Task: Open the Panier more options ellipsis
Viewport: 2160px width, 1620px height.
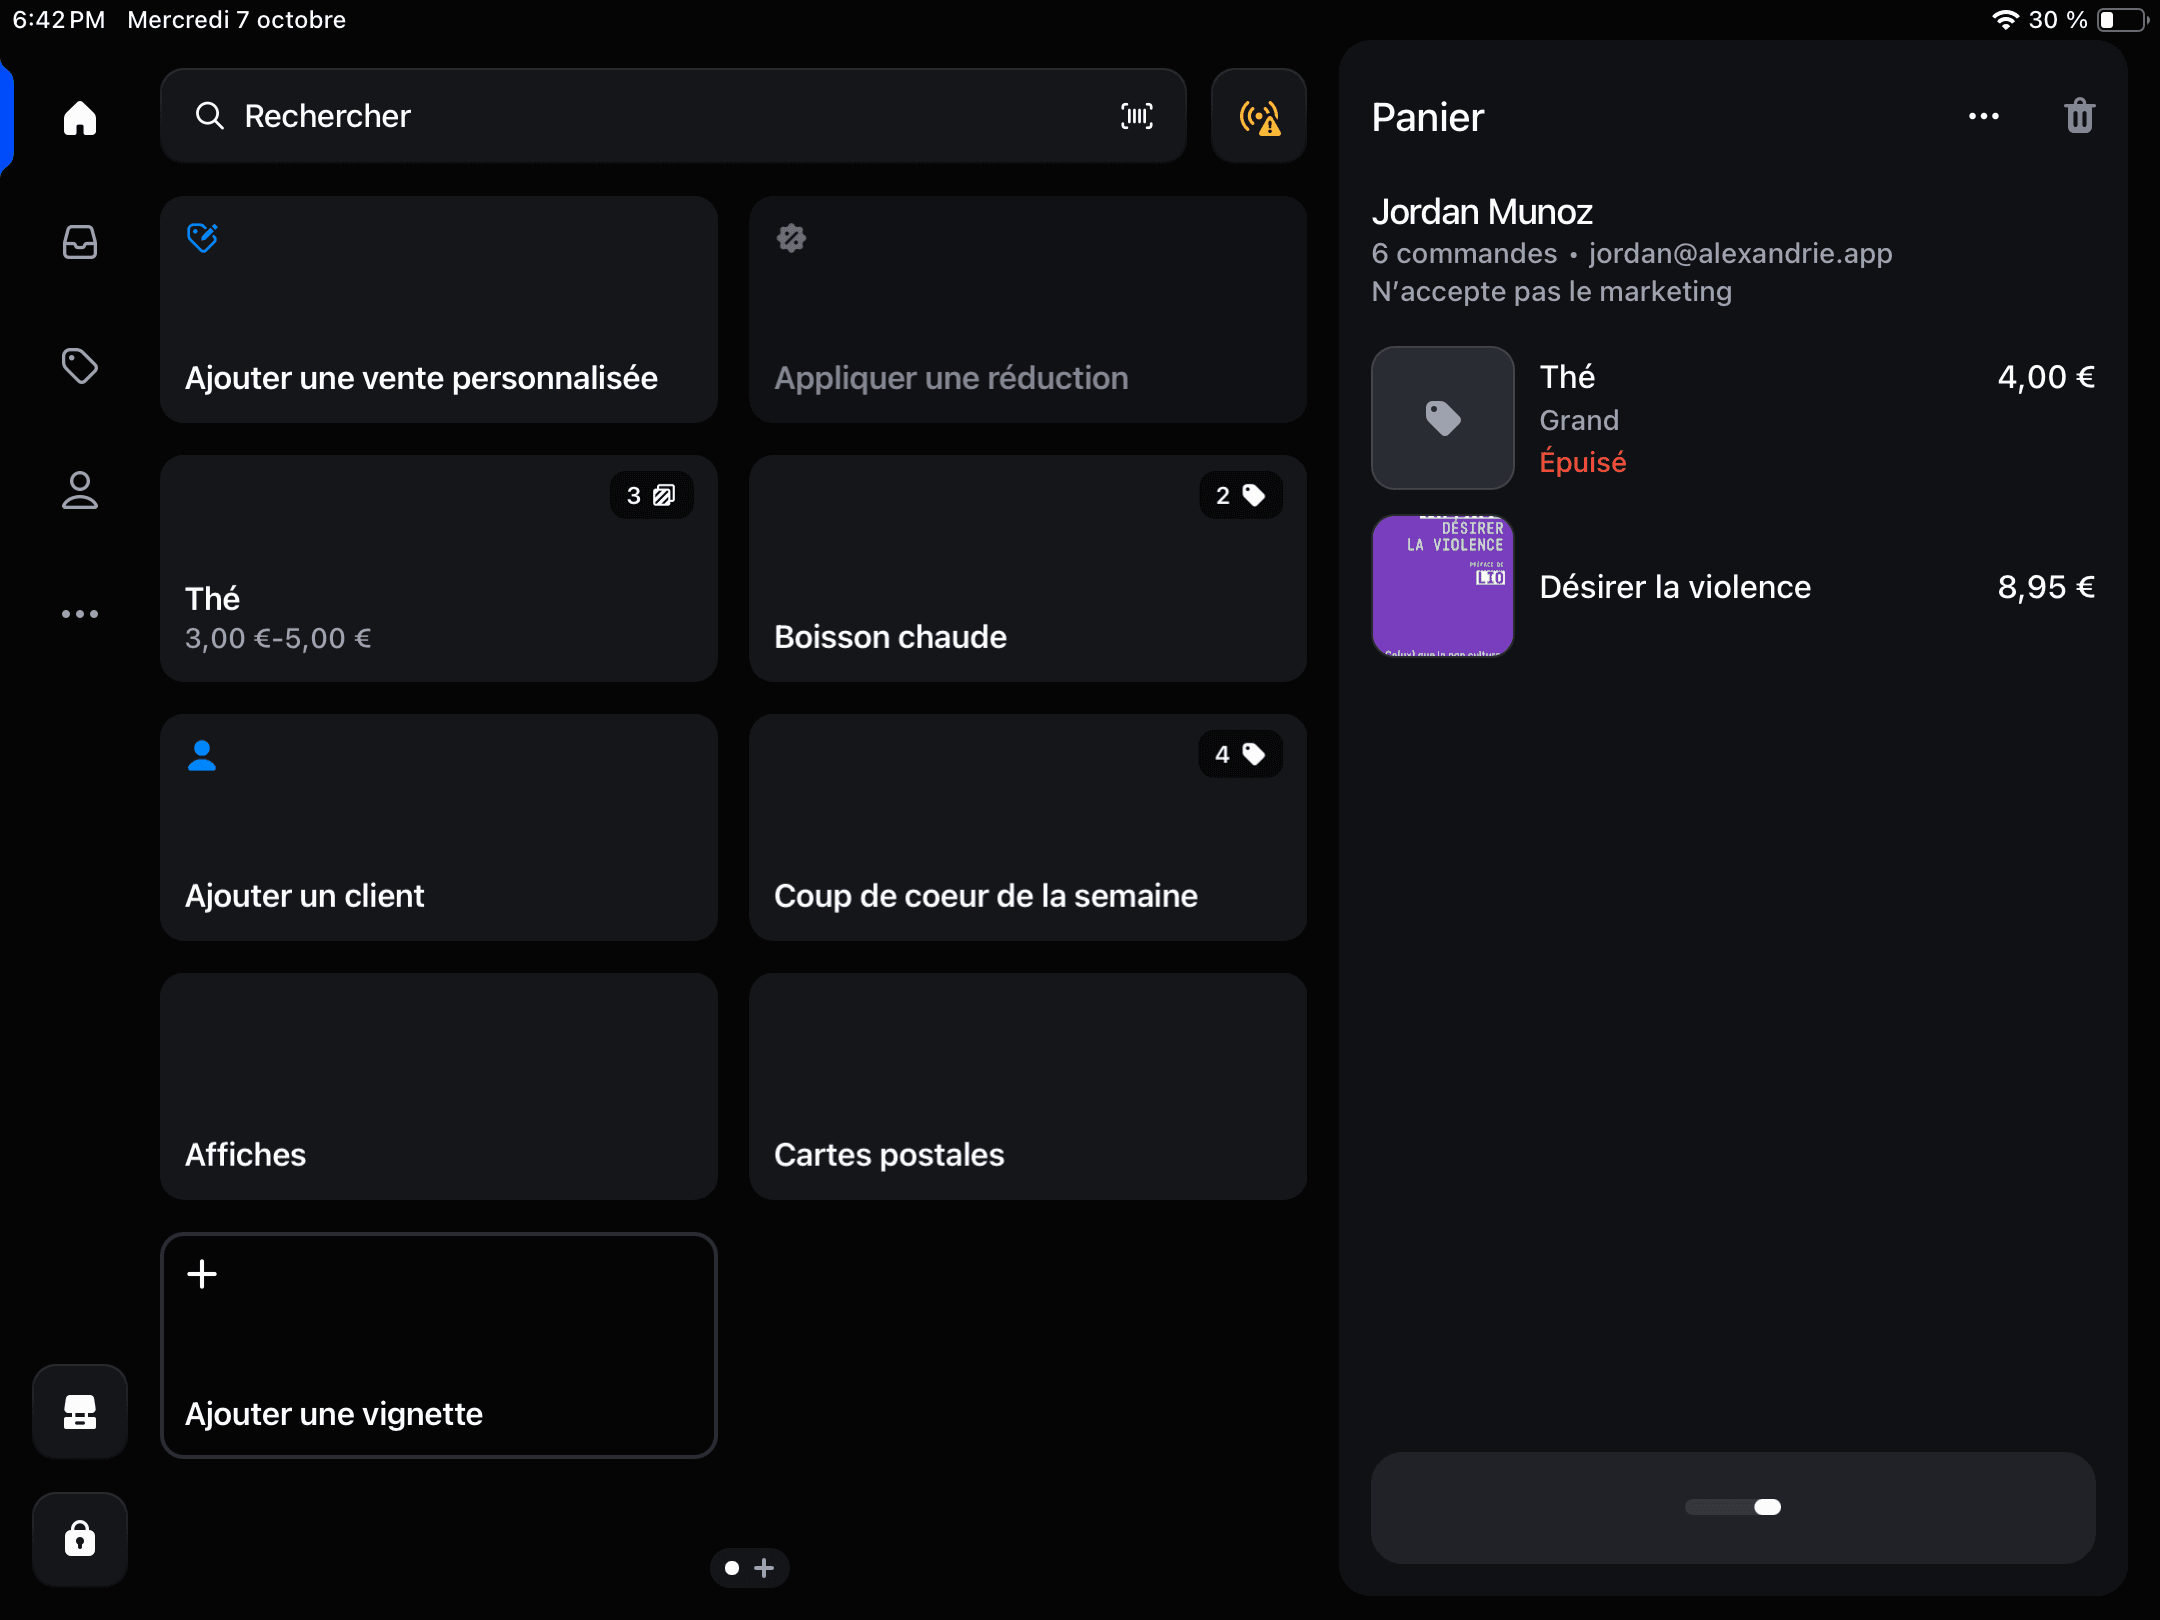Action: point(1984,117)
